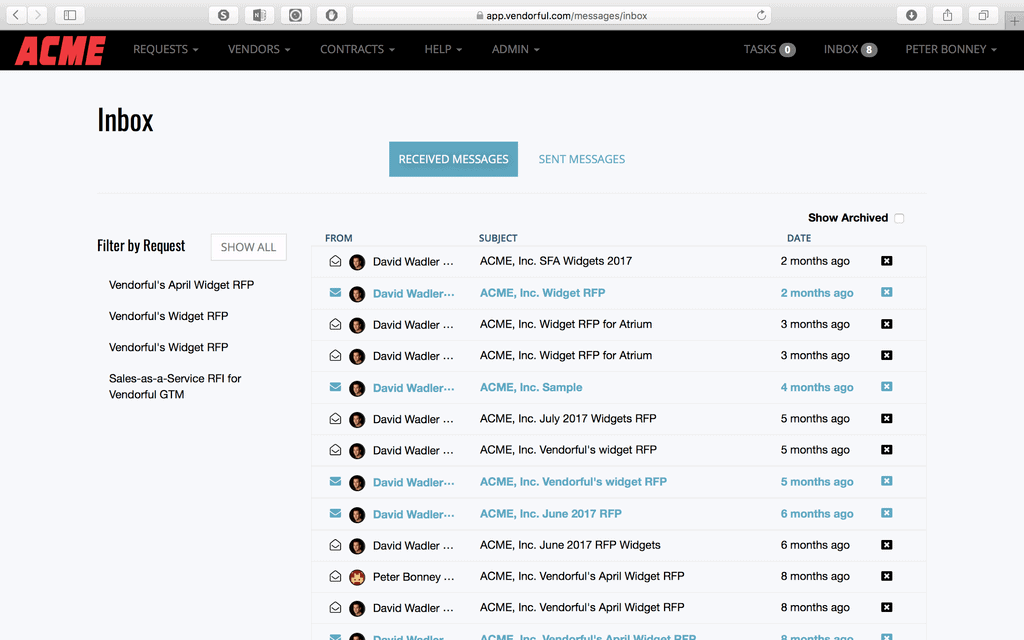Expand the Help menu
Viewport: 1024px width, 640px height.
click(x=443, y=50)
